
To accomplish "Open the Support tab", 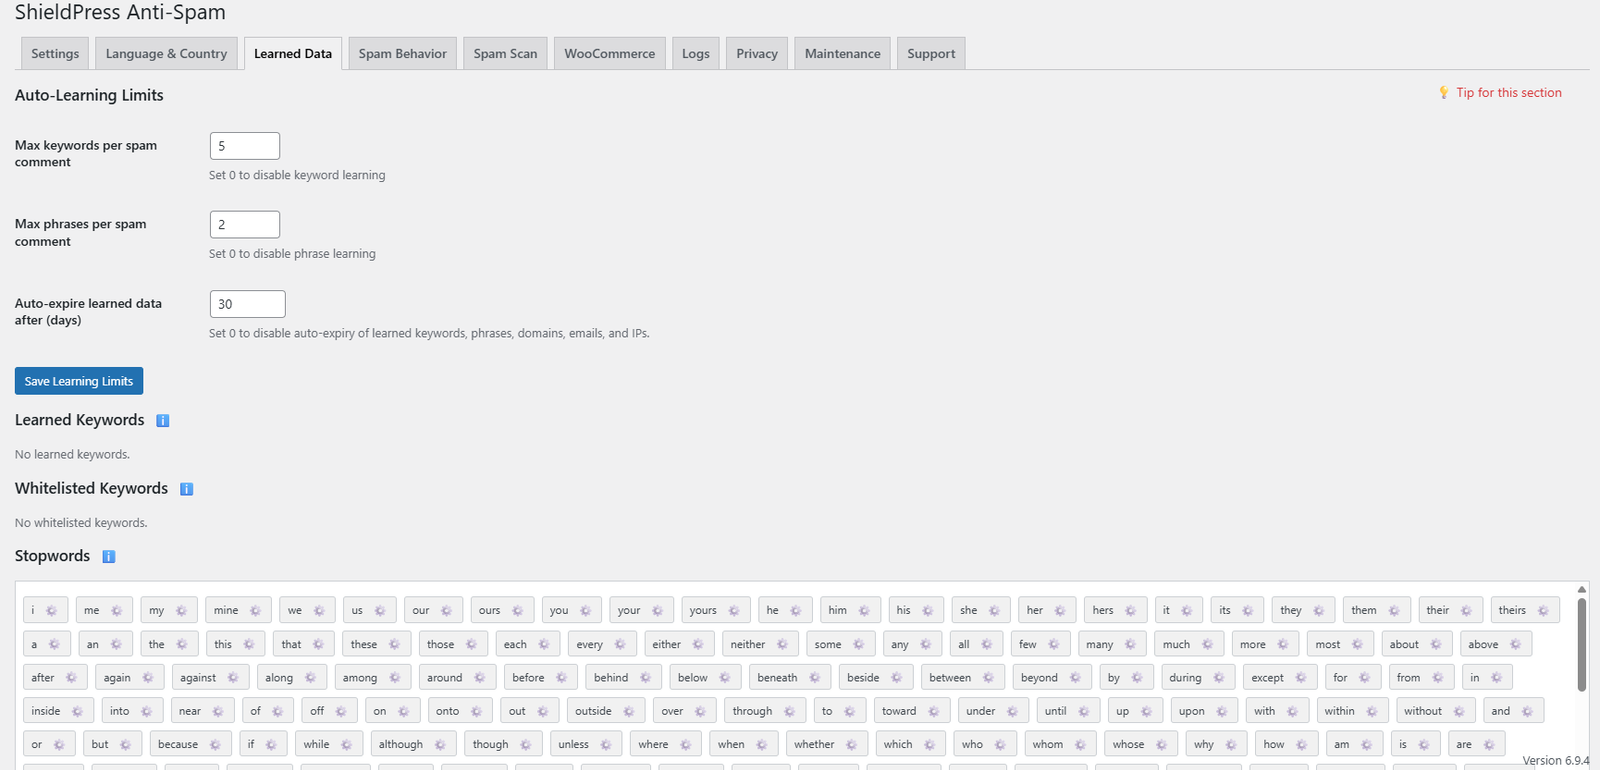I will tap(931, 54).
